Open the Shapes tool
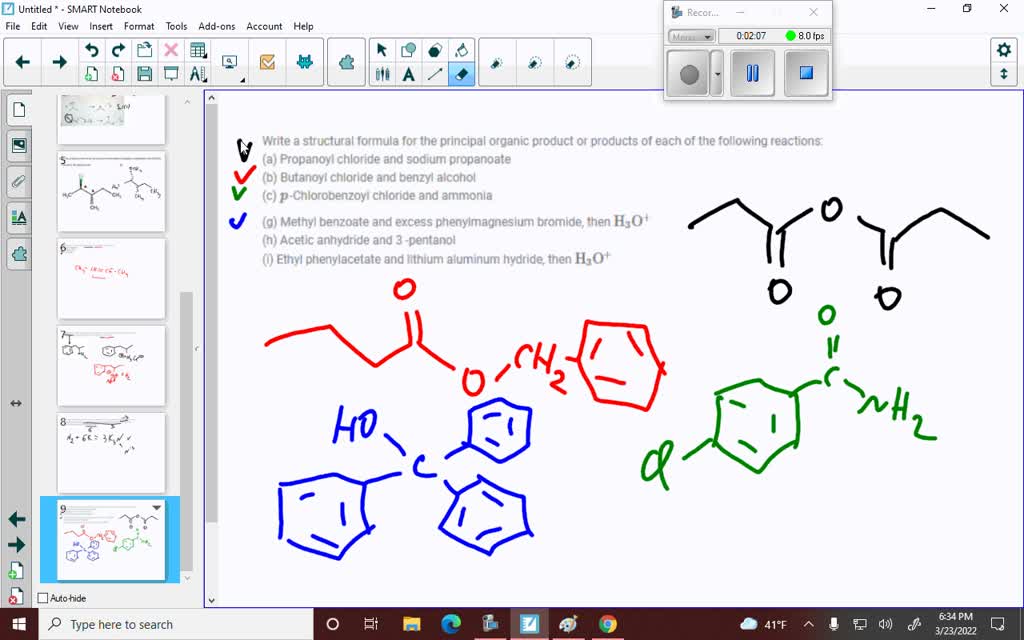 pos(407,49)
